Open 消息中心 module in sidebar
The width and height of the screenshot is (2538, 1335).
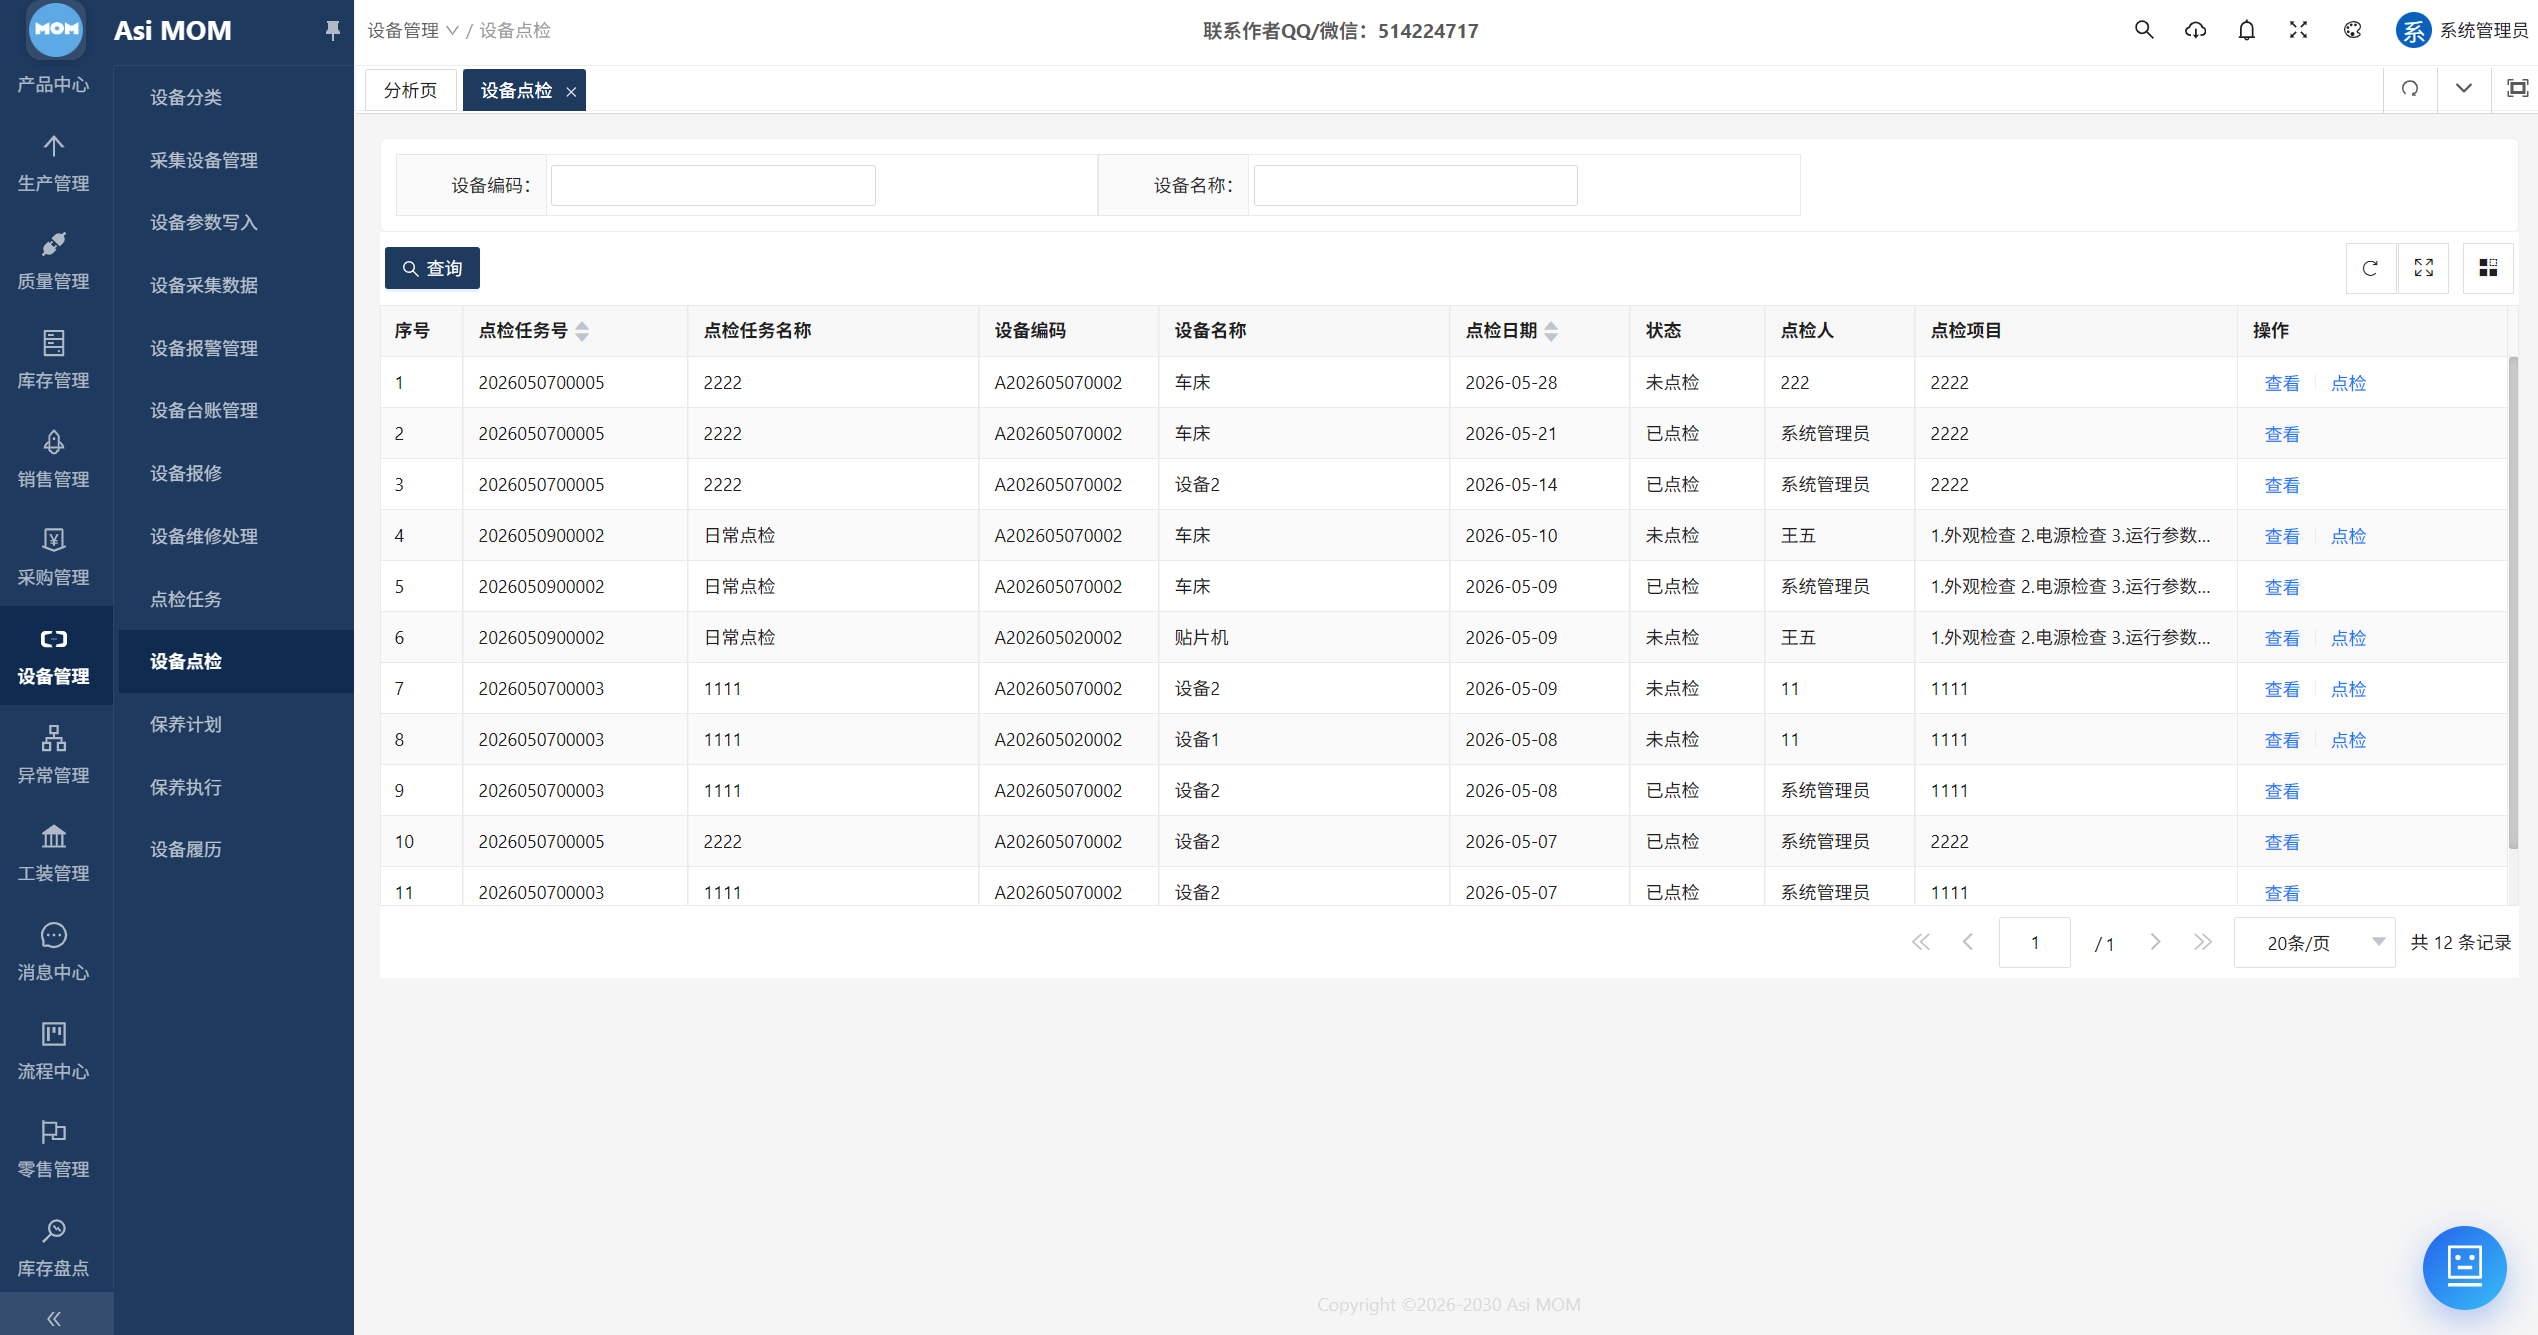54,953
